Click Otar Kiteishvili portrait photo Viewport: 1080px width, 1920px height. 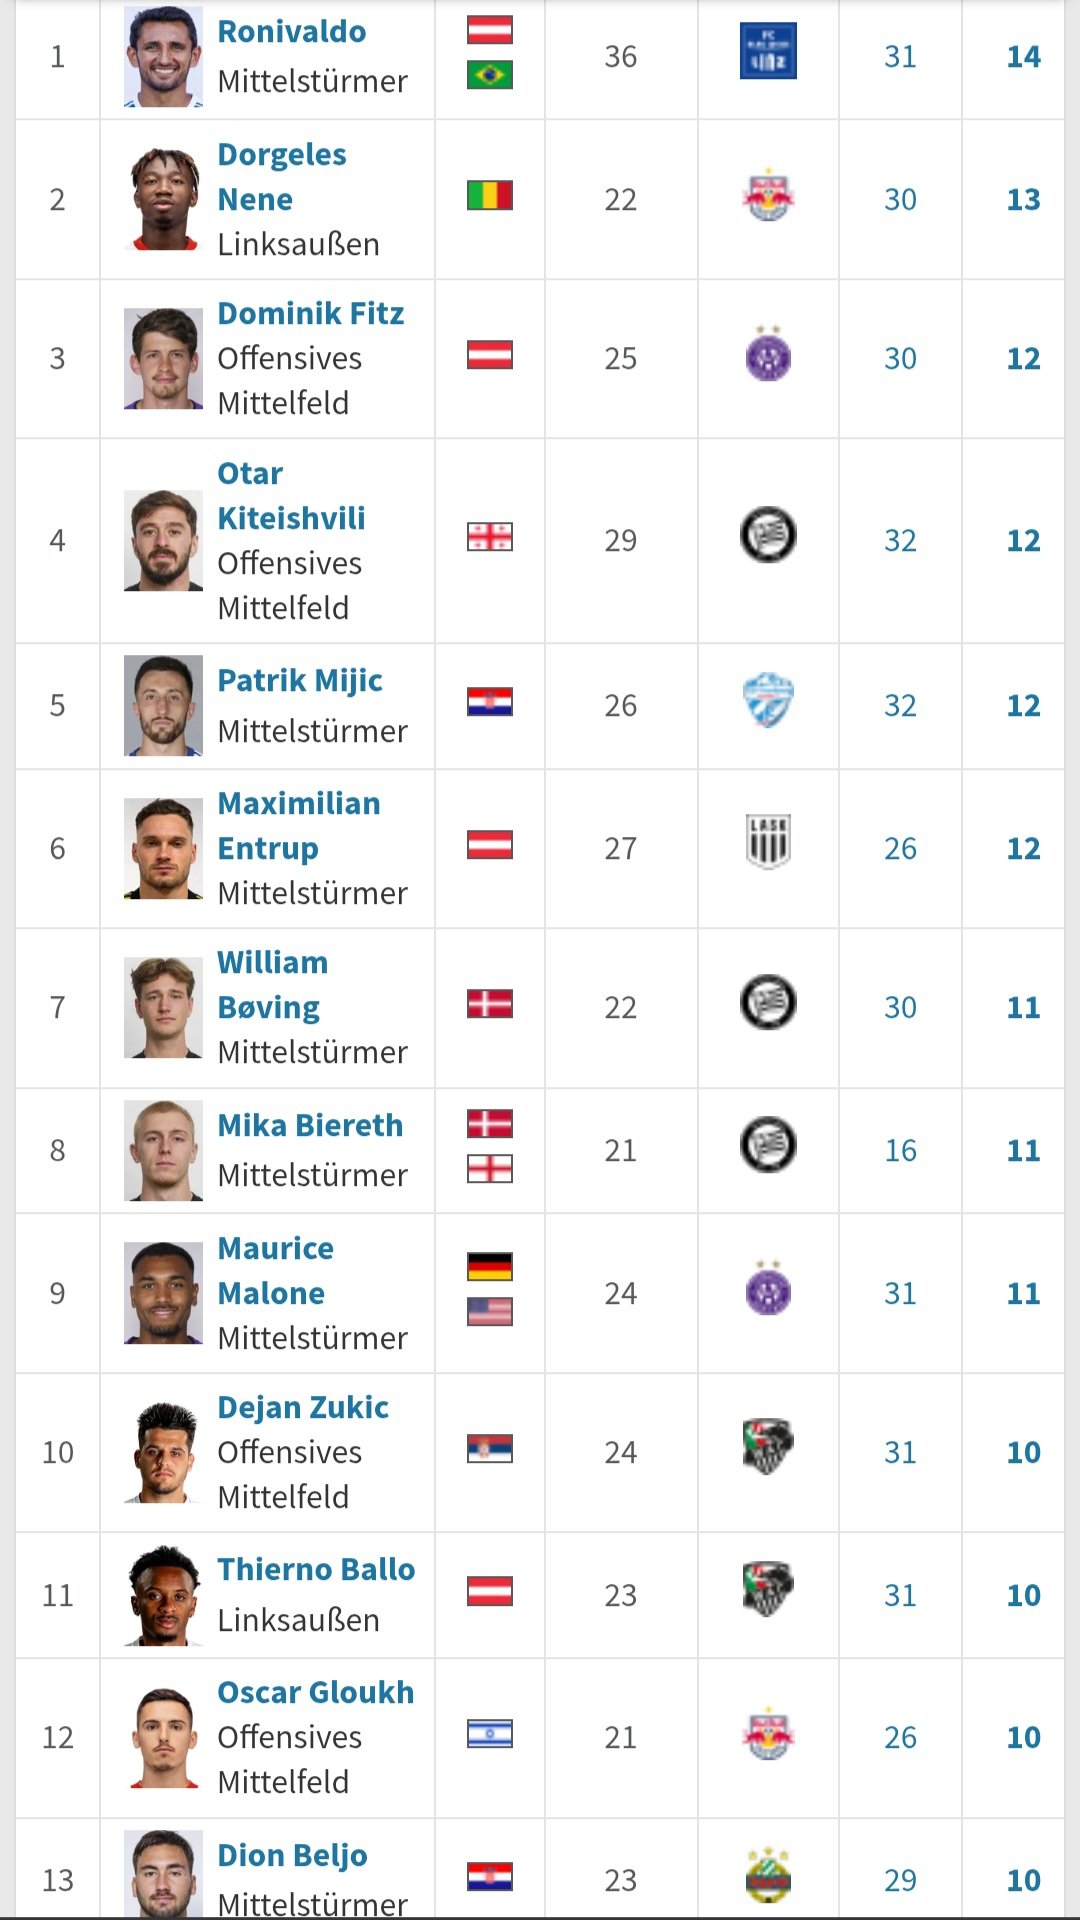pyautogui.click(x=163, y=540)
